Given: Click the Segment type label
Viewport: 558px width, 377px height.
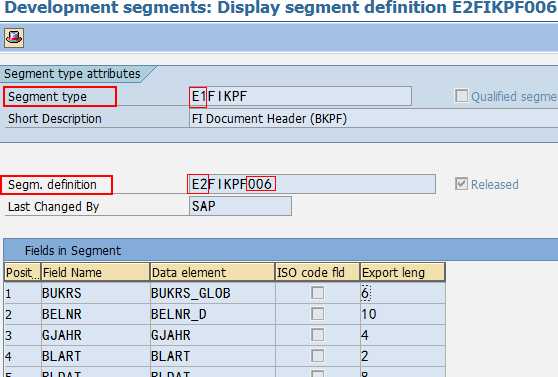Looking at the screenshot, I should pyautogui.click(x=47, y=97).
